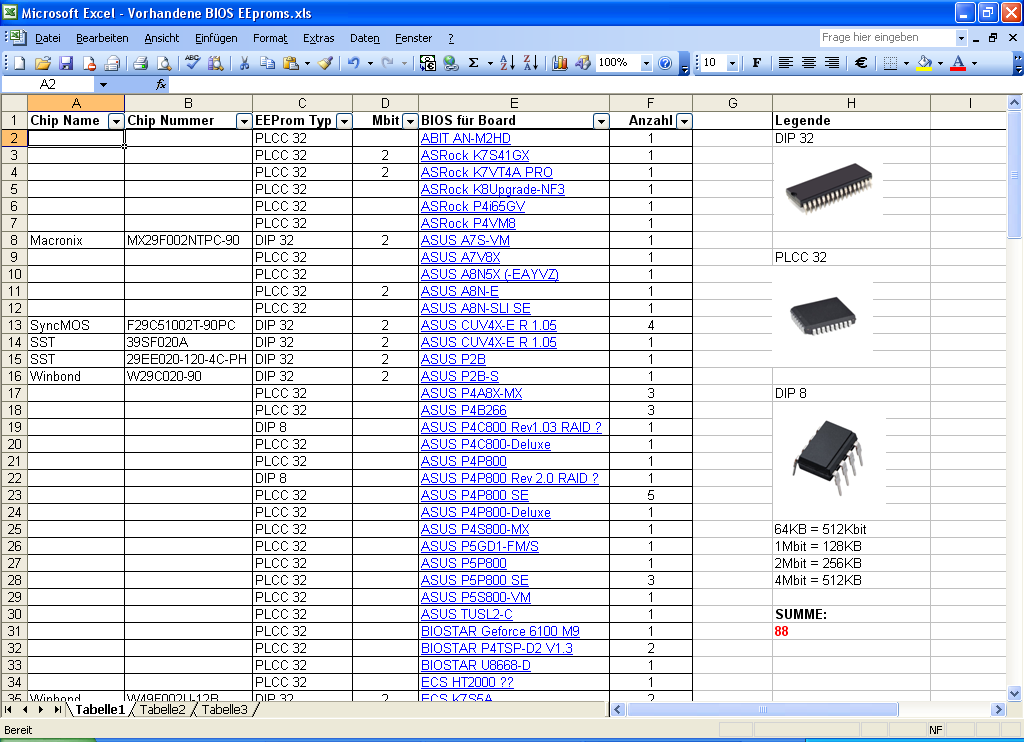Apply Euro currency format
Image resolution: width=1024 pixels, height=742 pixels.
(861, 63)
